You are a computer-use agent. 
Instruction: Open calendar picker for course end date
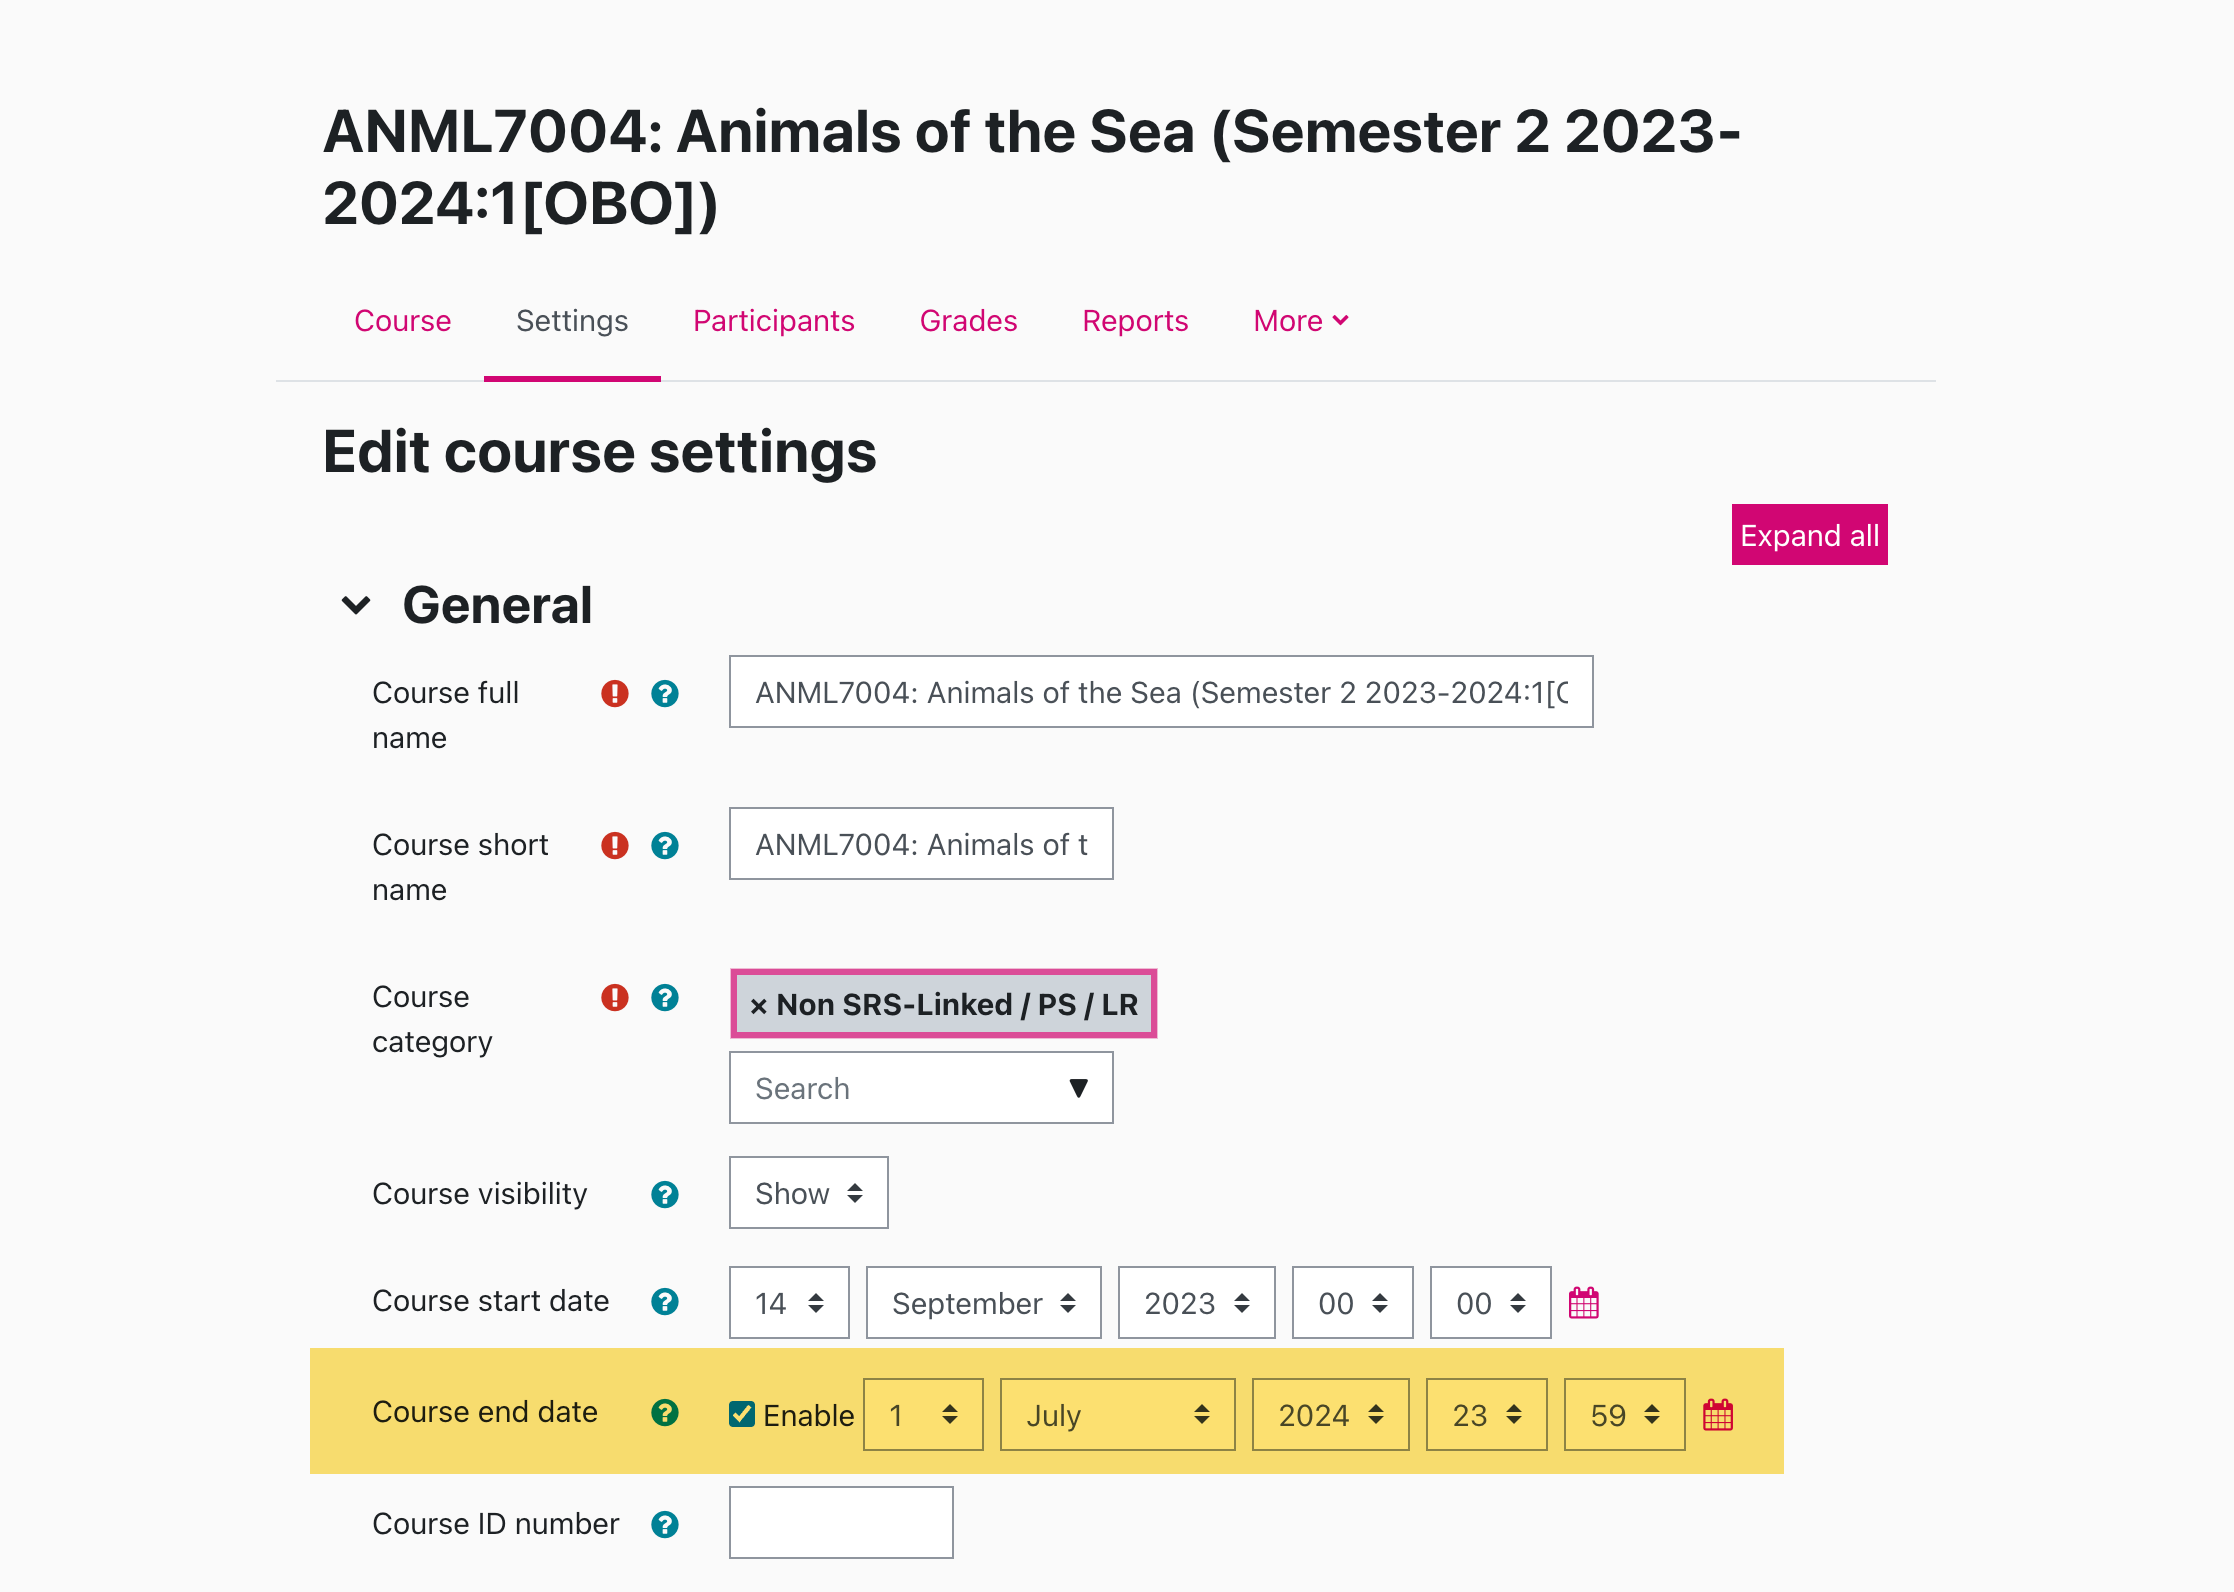[1718, 1415]
